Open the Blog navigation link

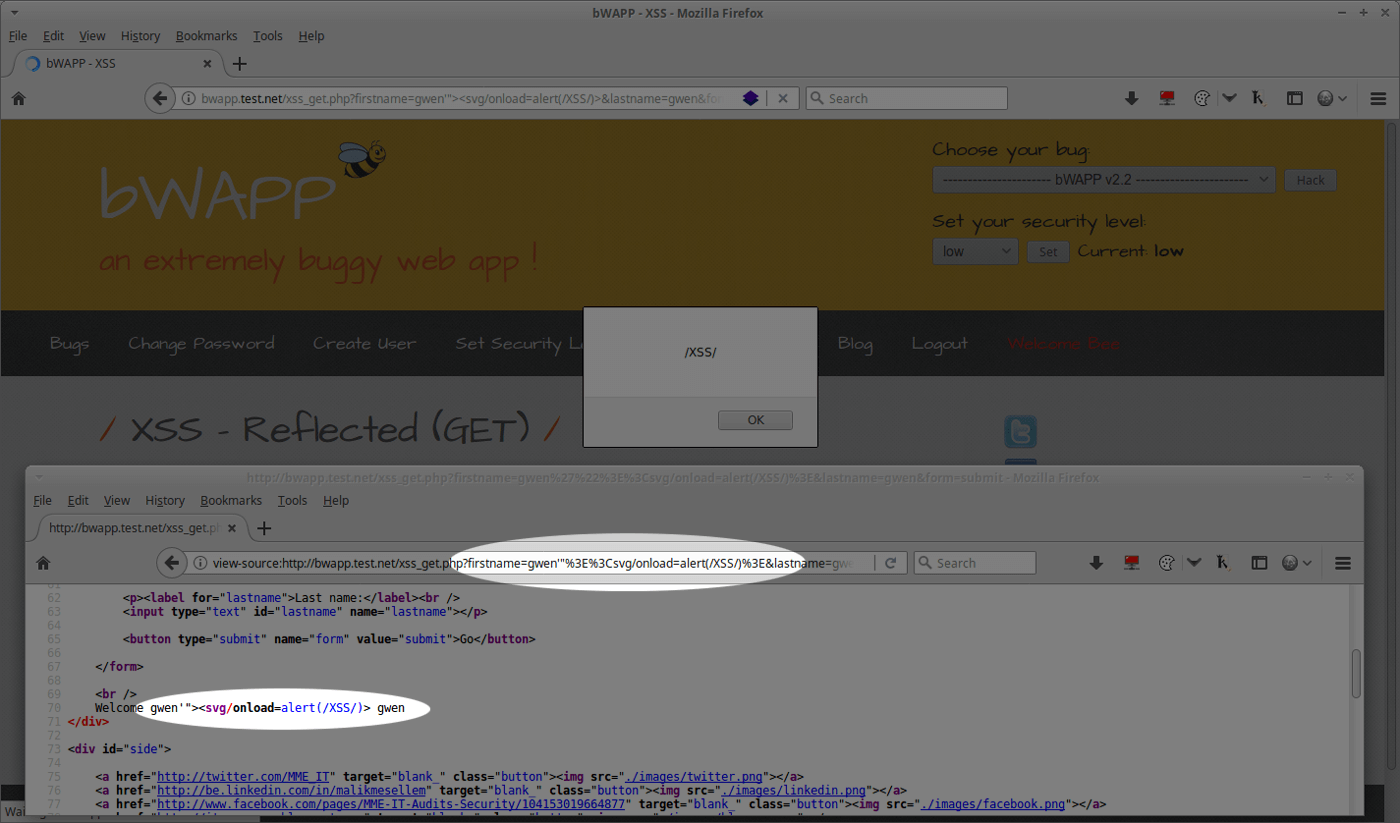[x=855, y=343]
